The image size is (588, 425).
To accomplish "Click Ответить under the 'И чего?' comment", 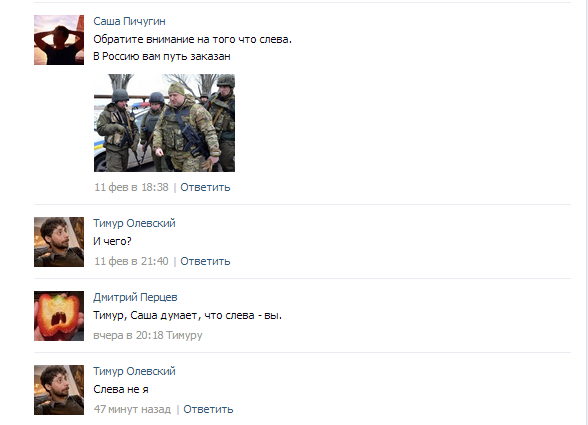I will [205, 261].
